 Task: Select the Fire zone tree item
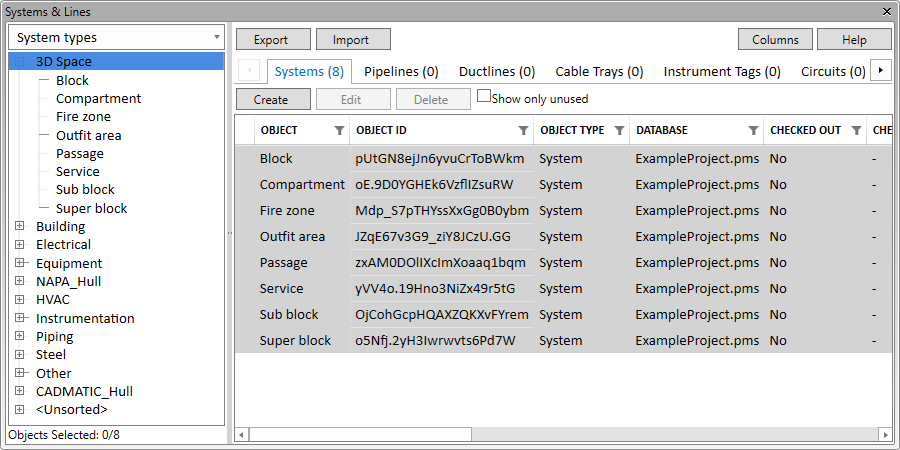coord(83,117)
